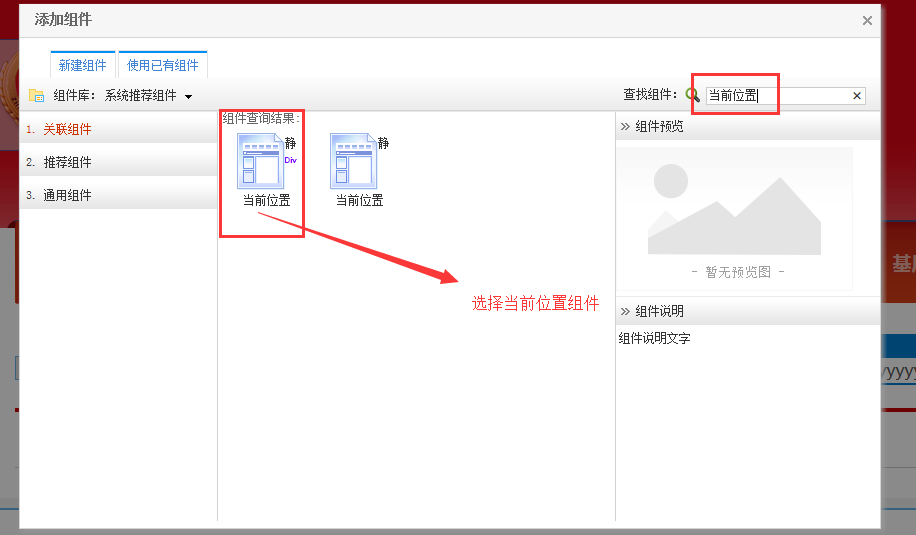The height and width of the screenshot is (535, 916).
Task: Close the 添加组件 dialog
Action: click(867, 20)
